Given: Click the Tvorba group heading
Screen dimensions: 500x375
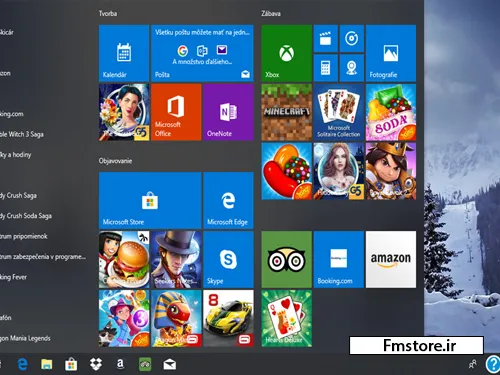Looking at the screenshot, I should [108, 14].
